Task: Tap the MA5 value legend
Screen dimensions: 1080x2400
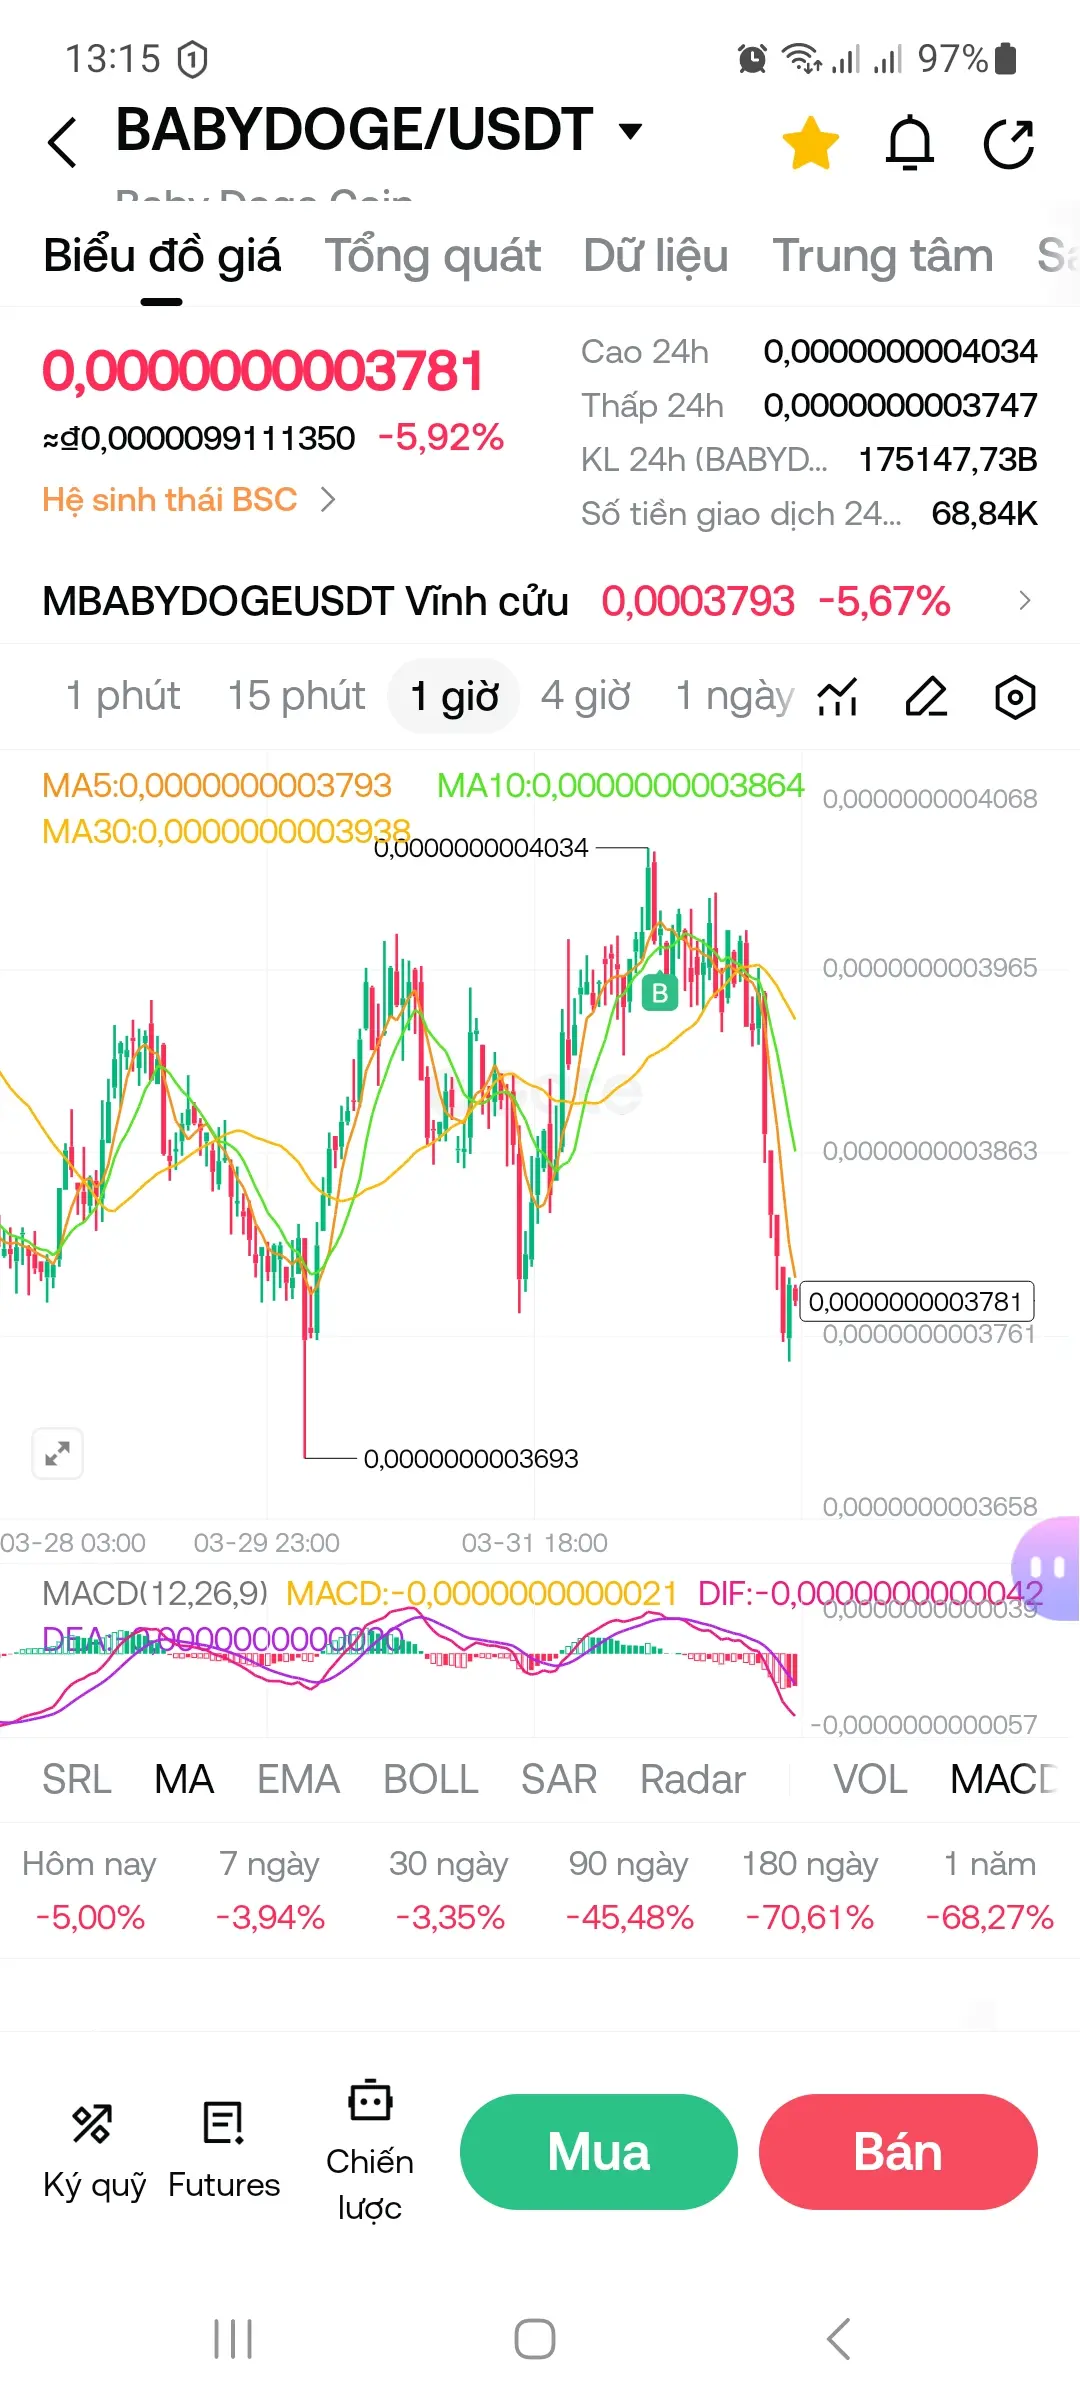Action: [216, 785]
